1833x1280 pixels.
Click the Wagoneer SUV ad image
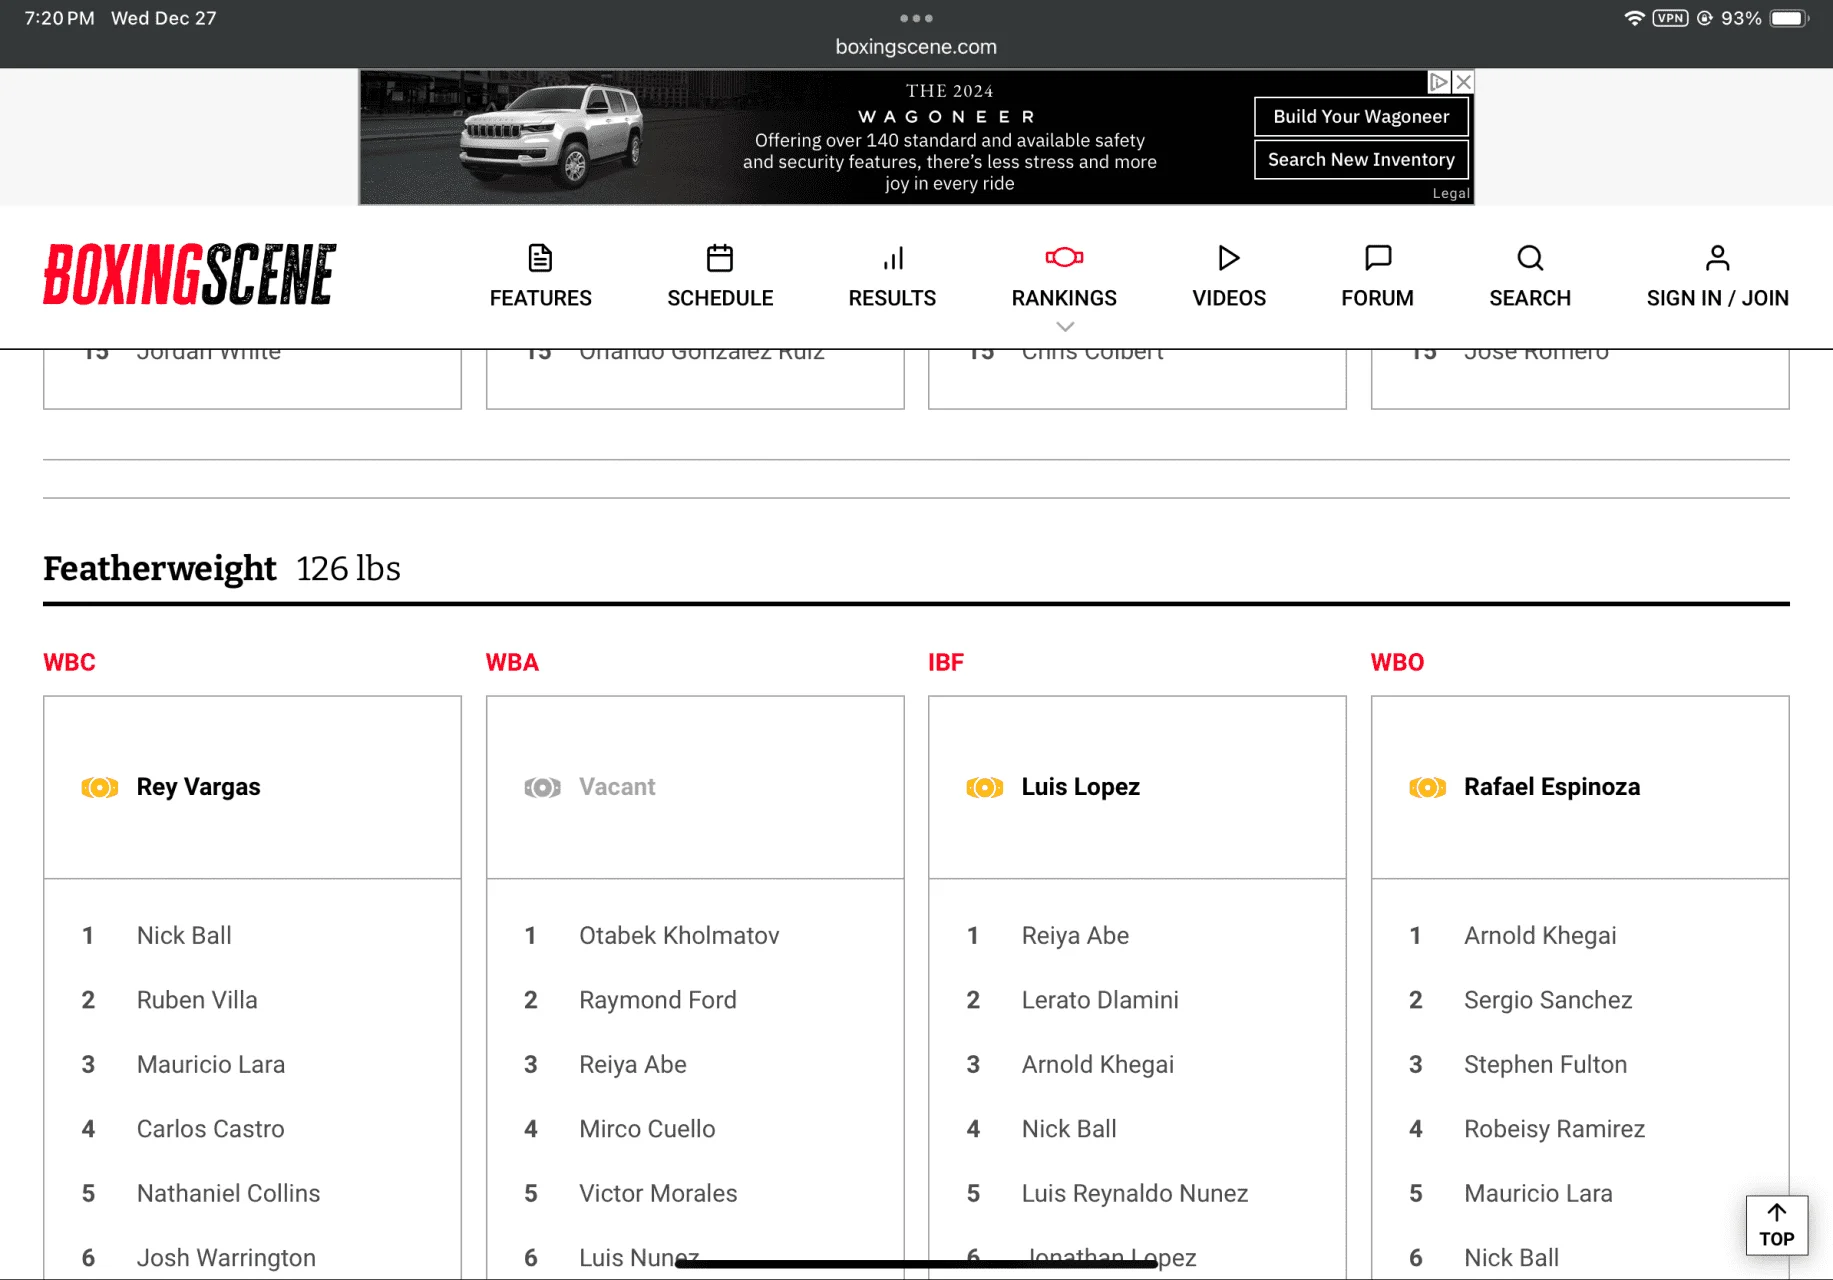tap(550, 137)
